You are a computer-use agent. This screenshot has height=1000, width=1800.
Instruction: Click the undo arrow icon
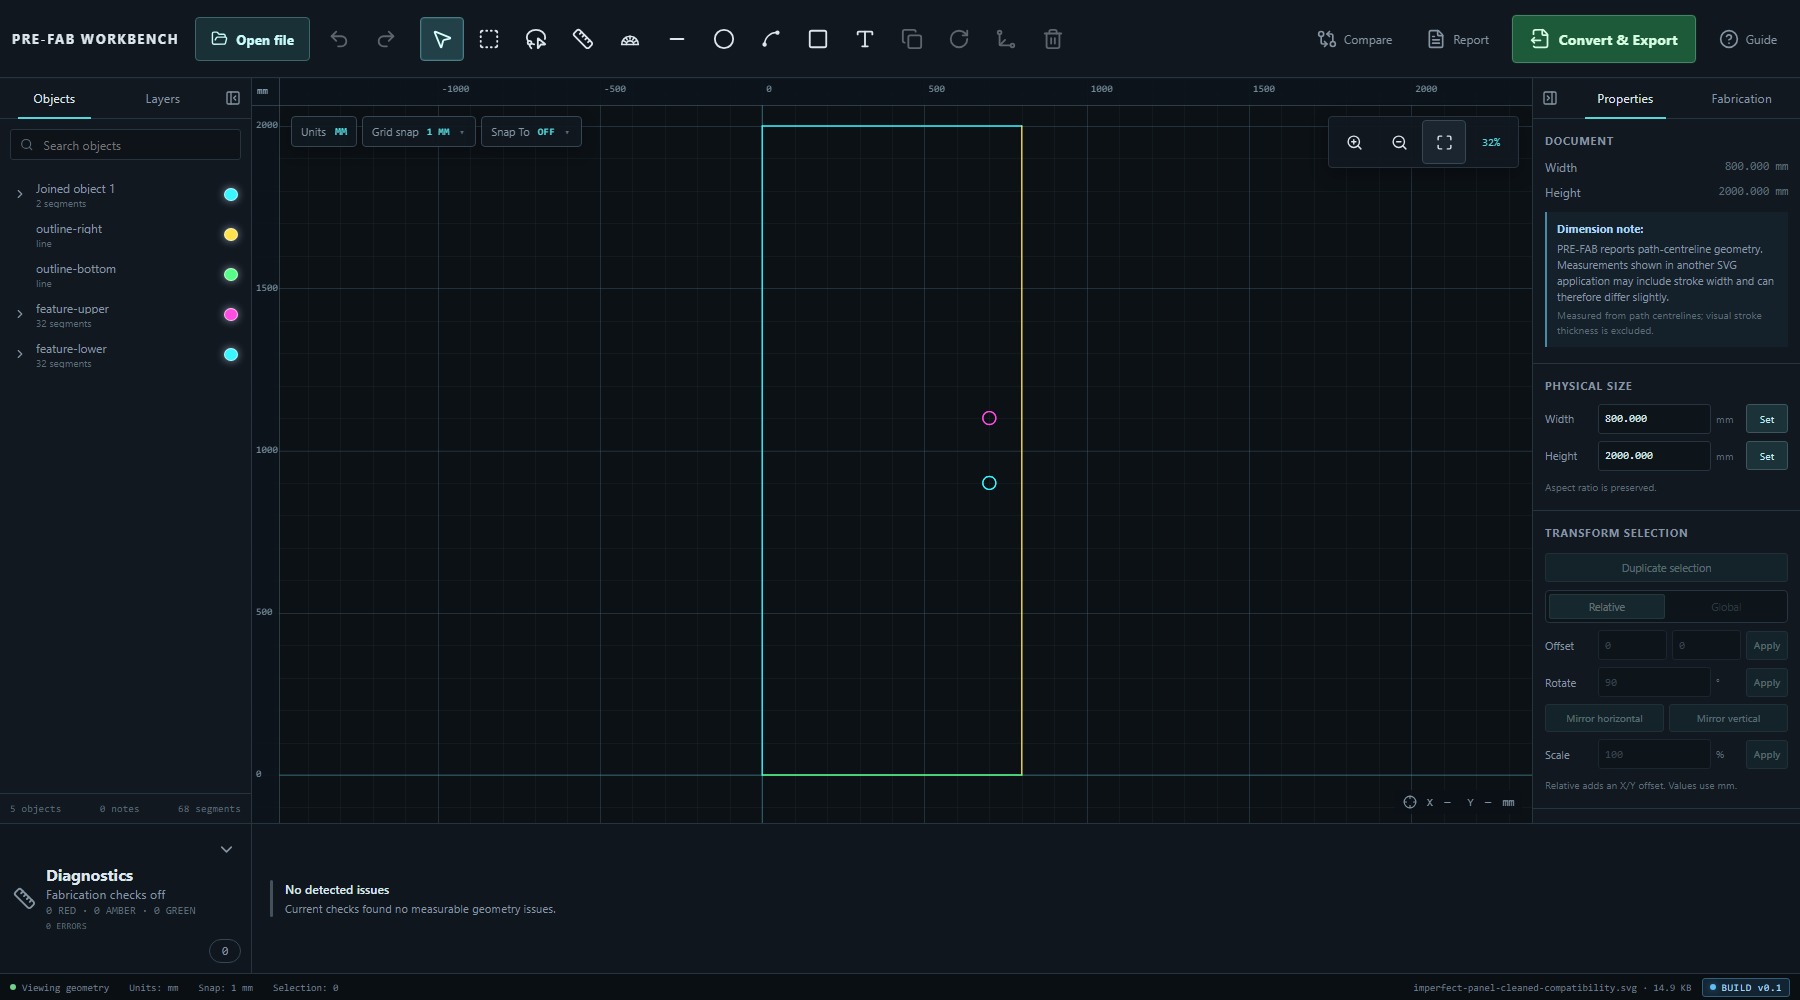[339, 39]
